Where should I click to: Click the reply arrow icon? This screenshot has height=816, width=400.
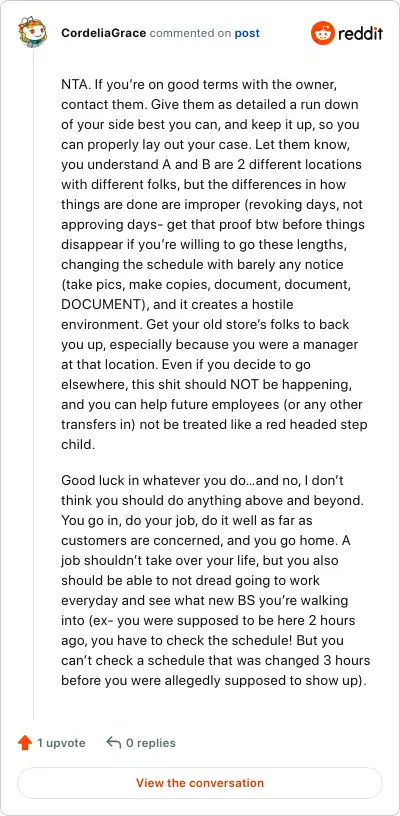(x=113, y=742)
